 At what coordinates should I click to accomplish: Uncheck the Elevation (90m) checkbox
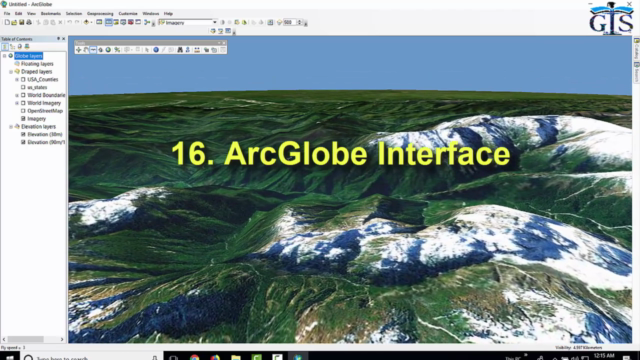click(x=23, y=142)
